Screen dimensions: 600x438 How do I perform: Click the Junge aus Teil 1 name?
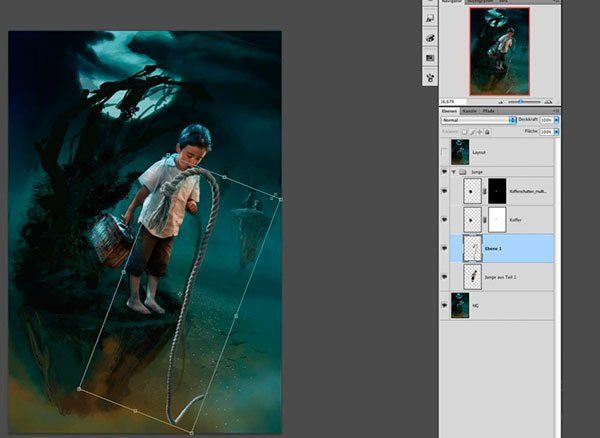point(501,277)
